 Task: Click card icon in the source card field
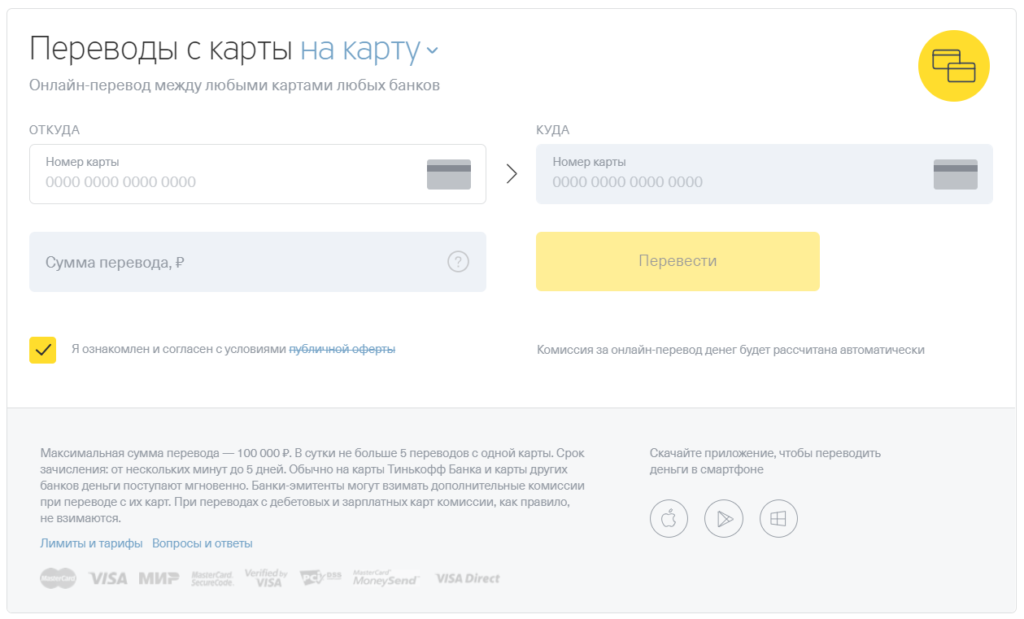(x=448, y=174)
